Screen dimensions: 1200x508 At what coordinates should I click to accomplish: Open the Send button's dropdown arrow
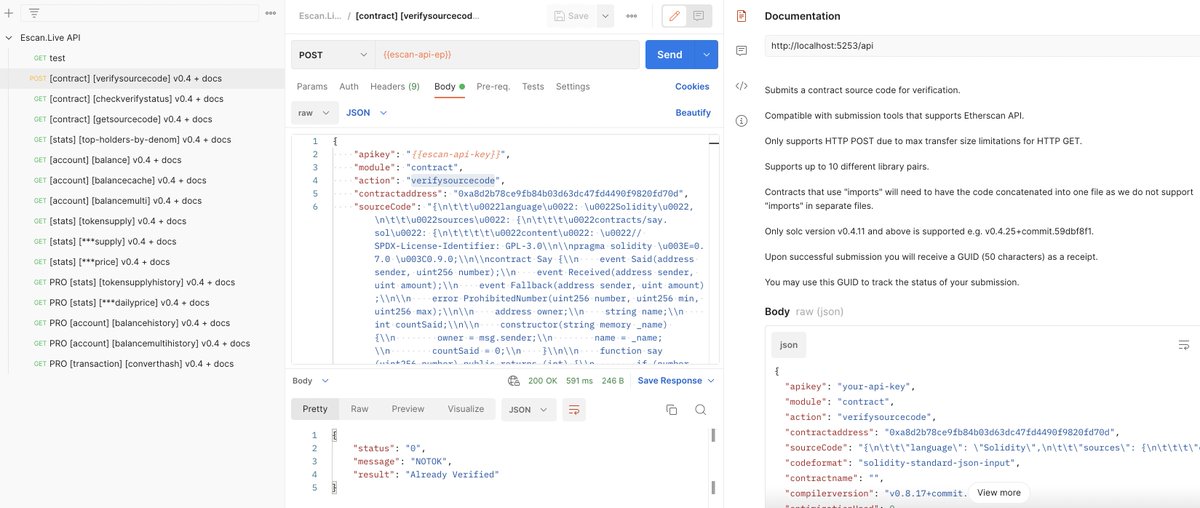(707, 54)
